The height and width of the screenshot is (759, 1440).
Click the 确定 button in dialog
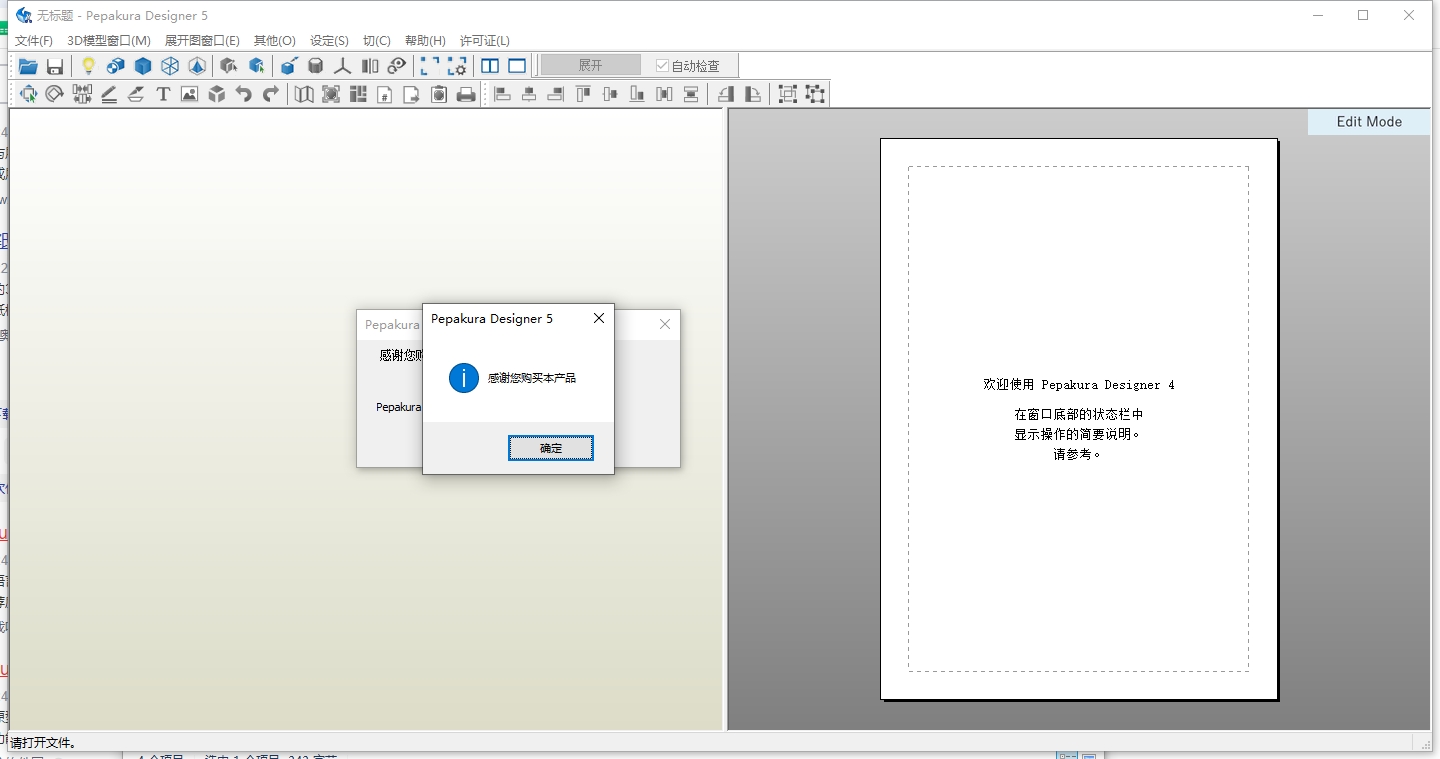point(551,448)
